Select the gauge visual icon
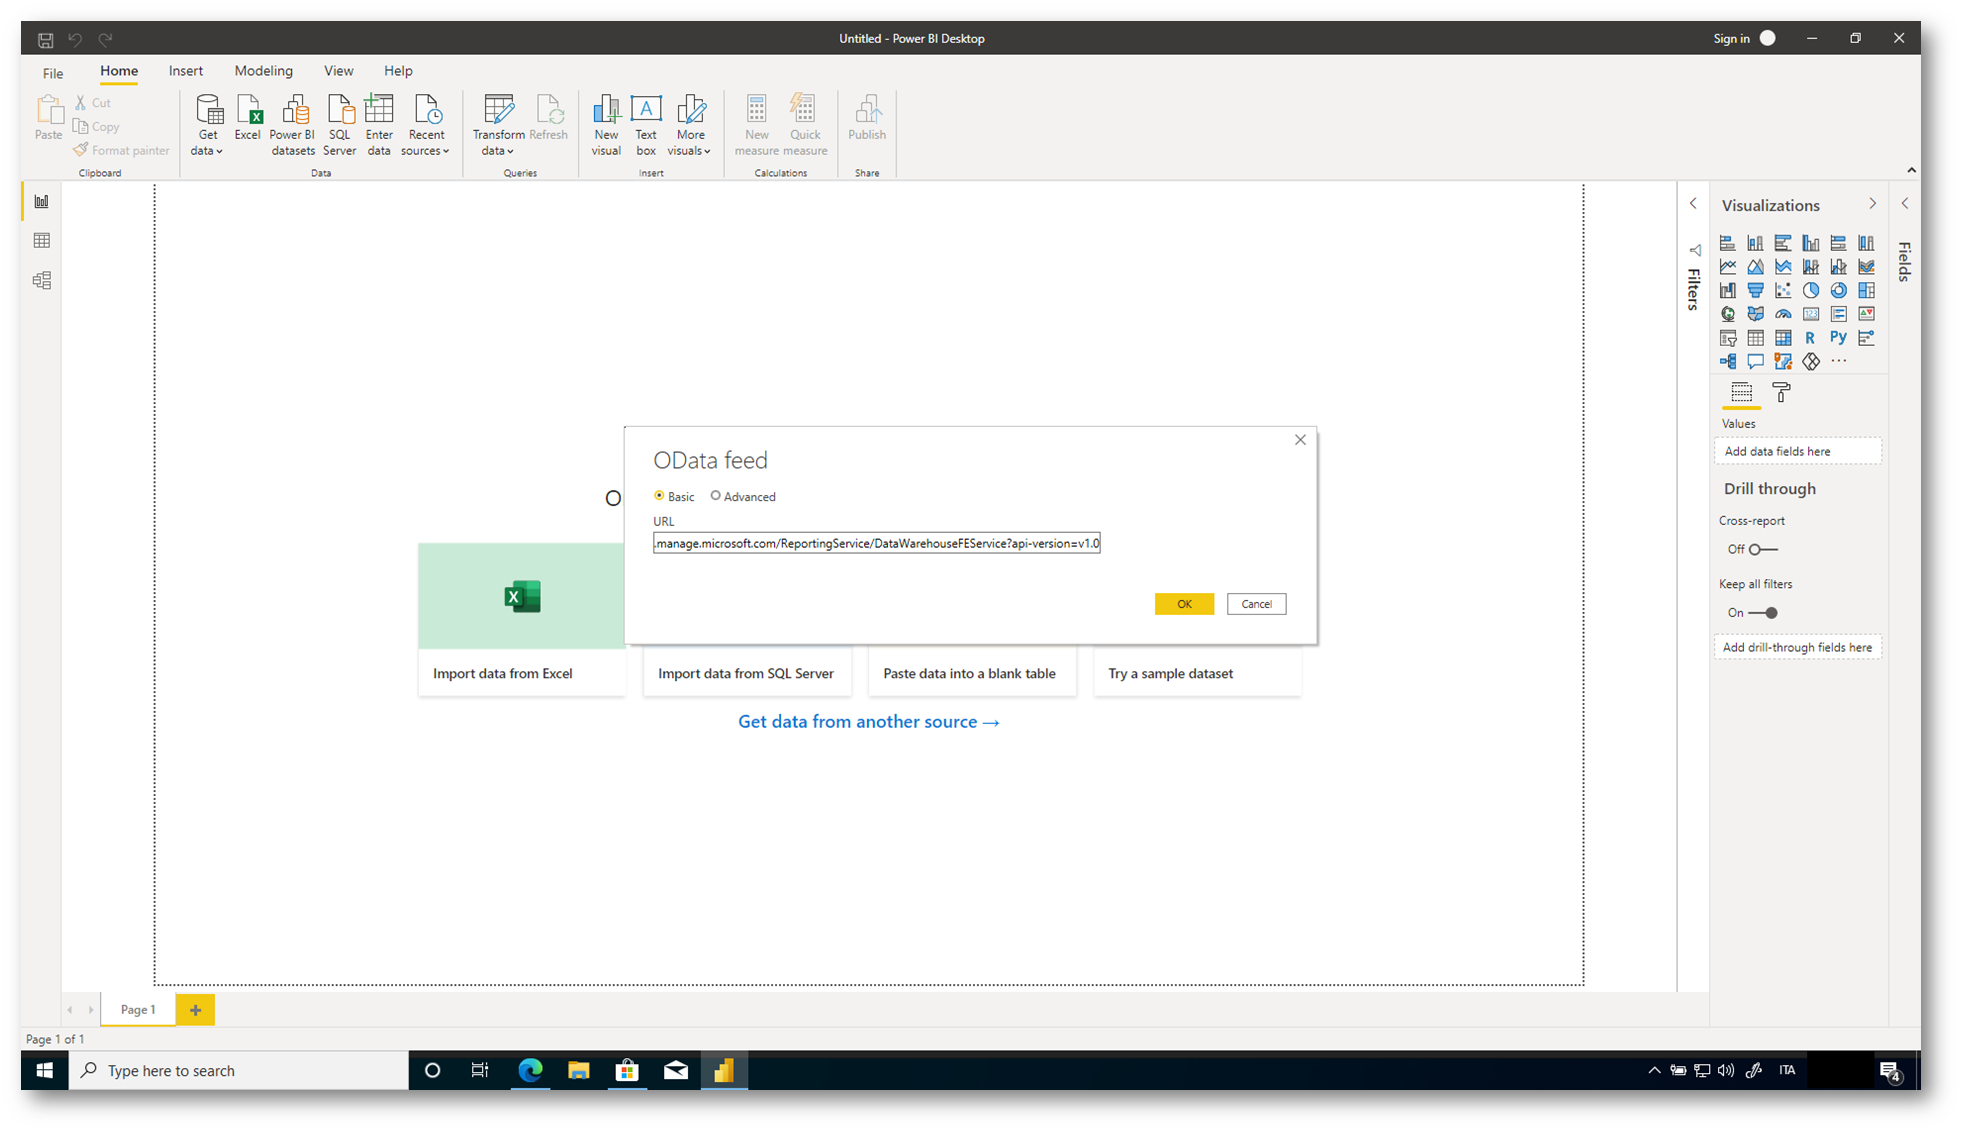Image resolution: width=1963 pixels, height=1132 pixels. [x=1783, y=314]
